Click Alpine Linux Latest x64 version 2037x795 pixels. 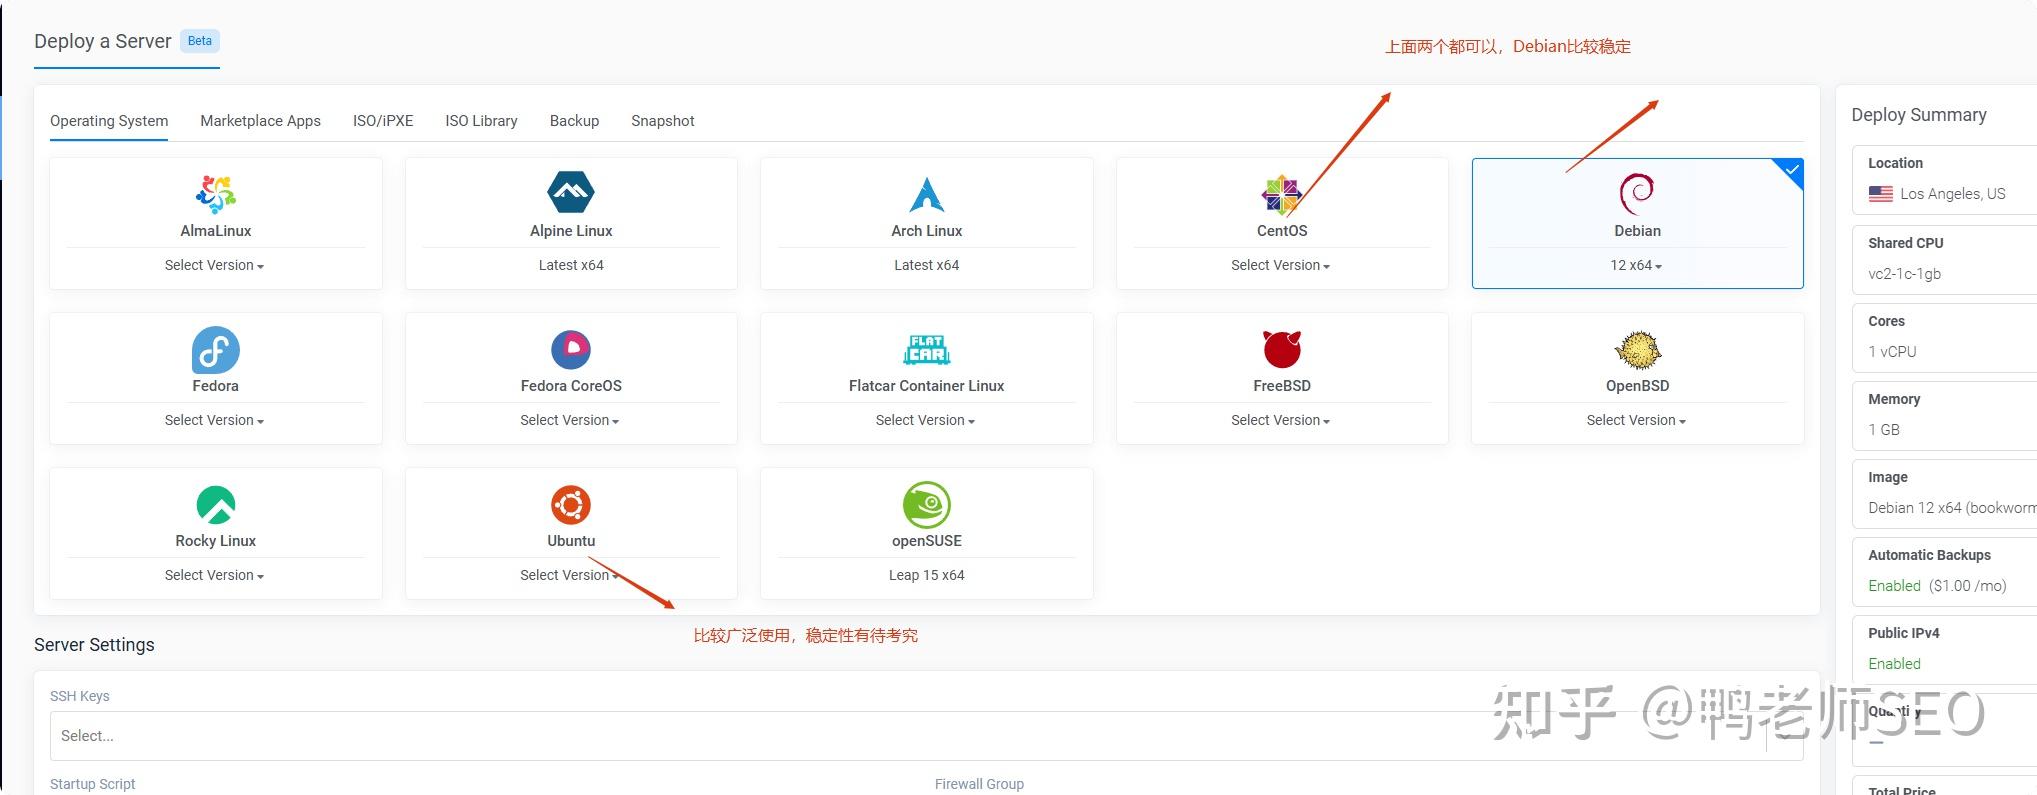[x=571, y=265]
